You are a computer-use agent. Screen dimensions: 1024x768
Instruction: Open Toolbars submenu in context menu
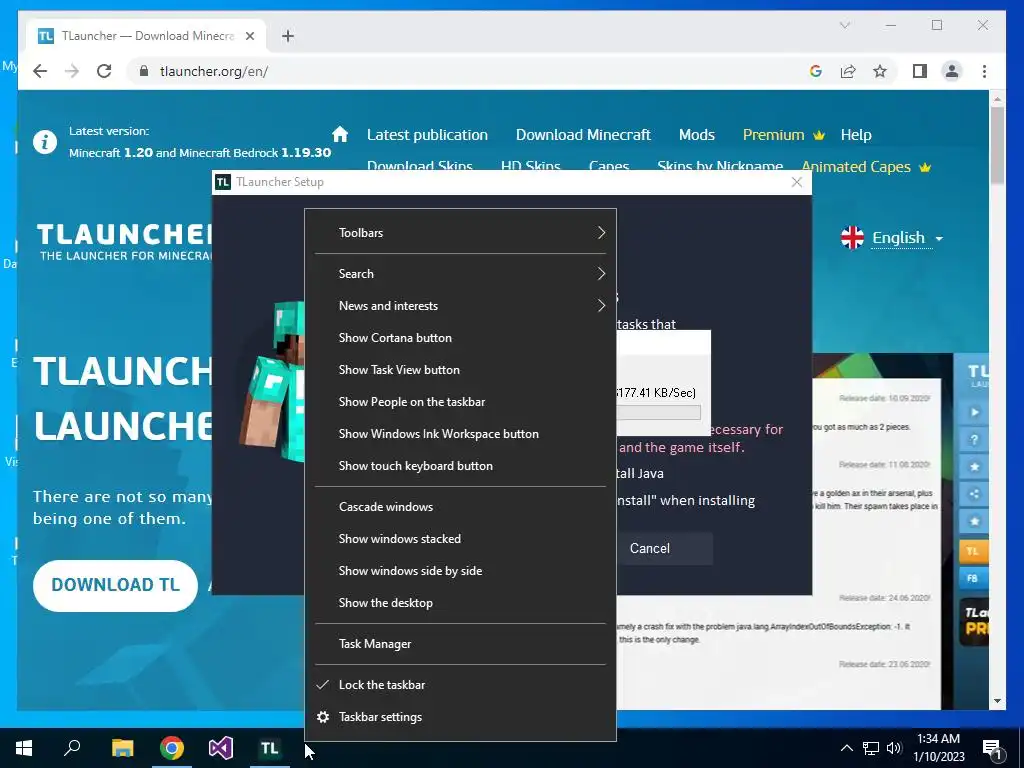click(460, 232)
